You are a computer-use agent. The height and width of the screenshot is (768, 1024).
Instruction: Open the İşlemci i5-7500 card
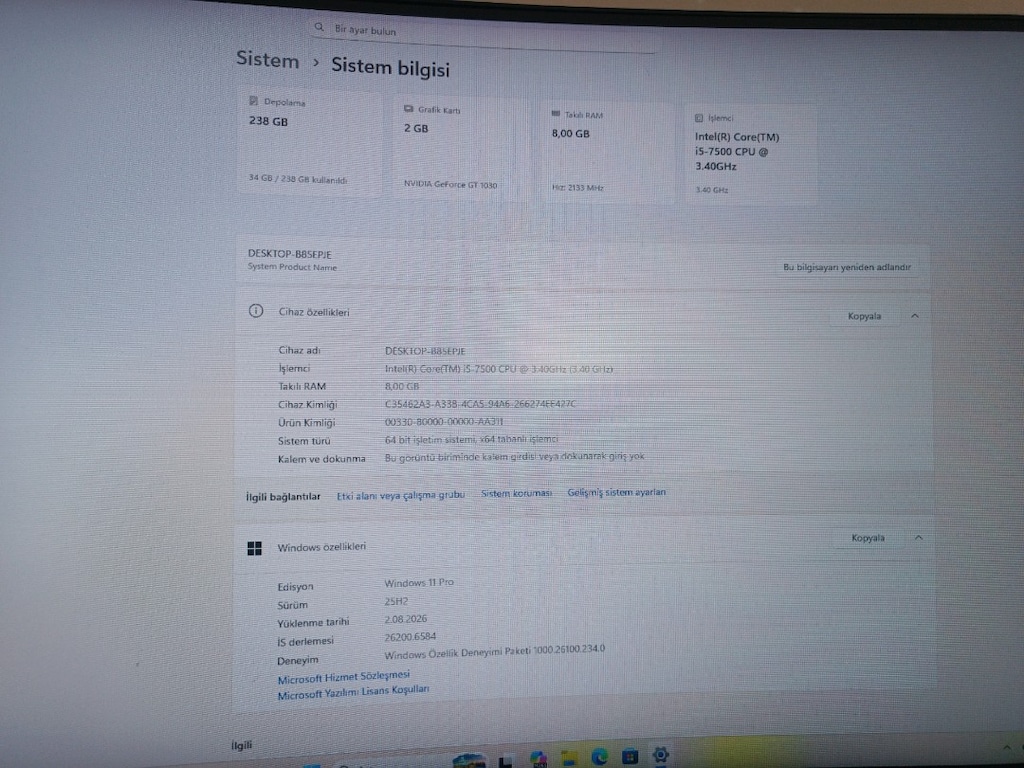[x=750, y=155]
